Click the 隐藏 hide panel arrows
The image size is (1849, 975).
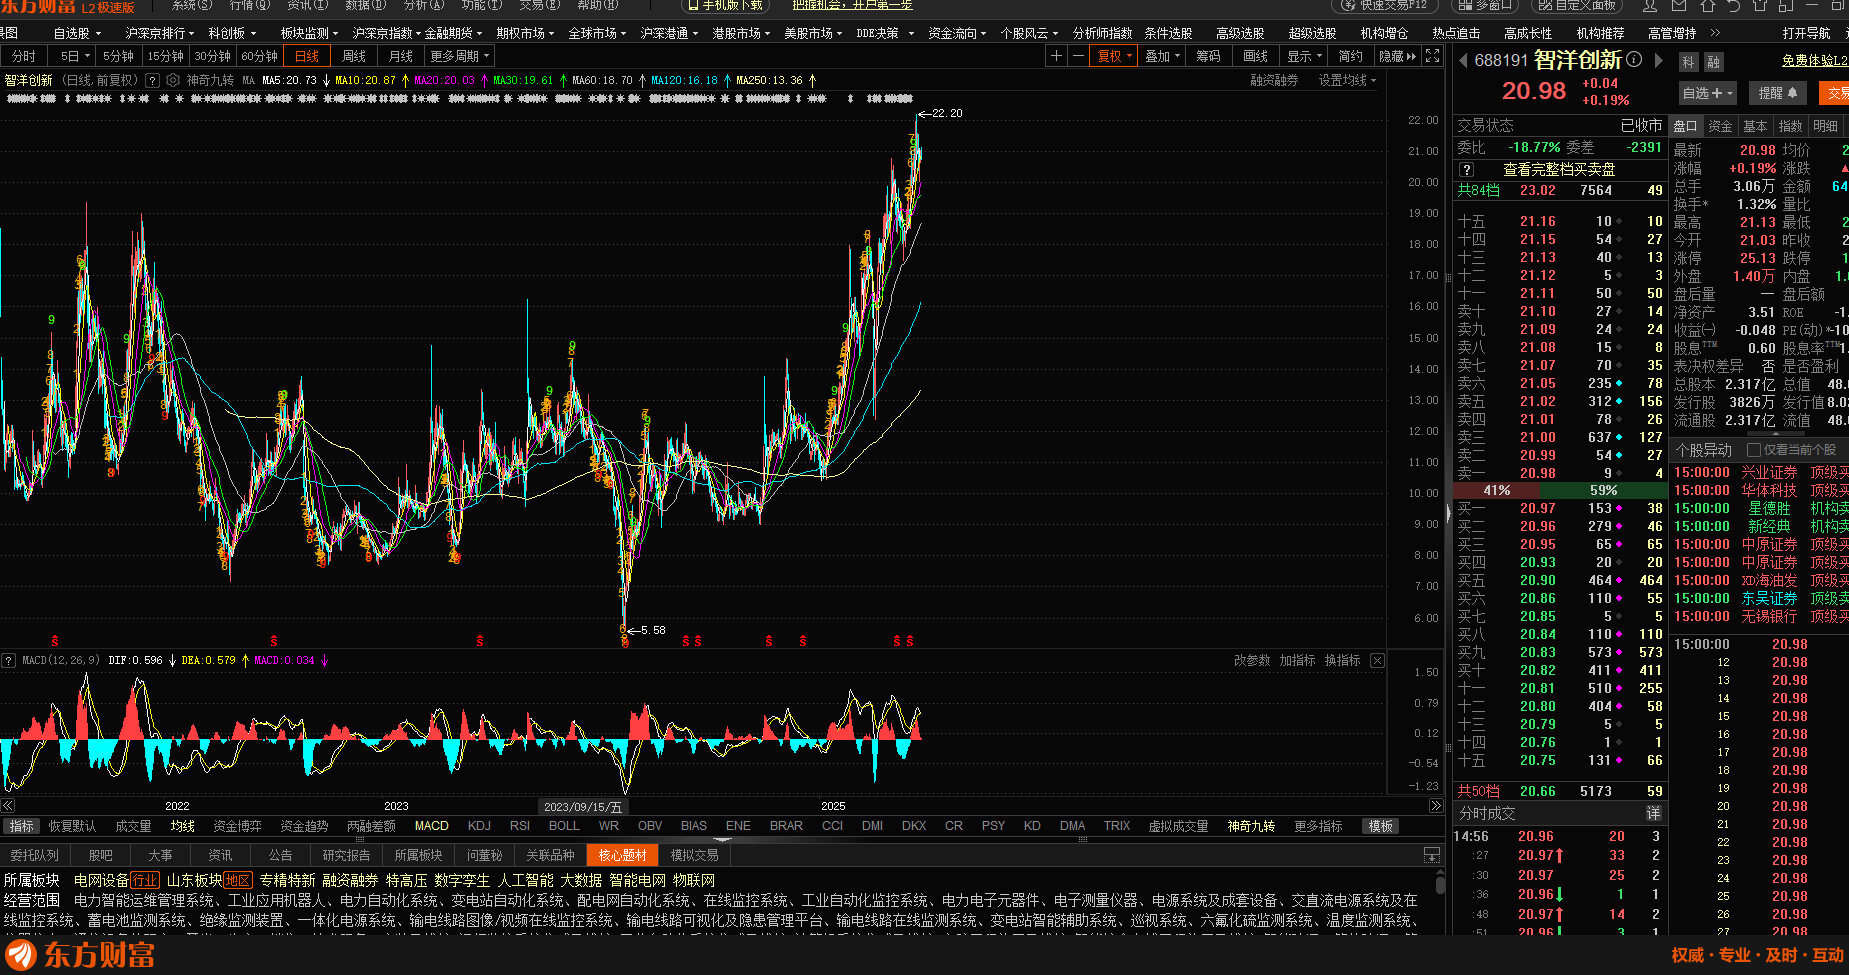coord(1397,56)
